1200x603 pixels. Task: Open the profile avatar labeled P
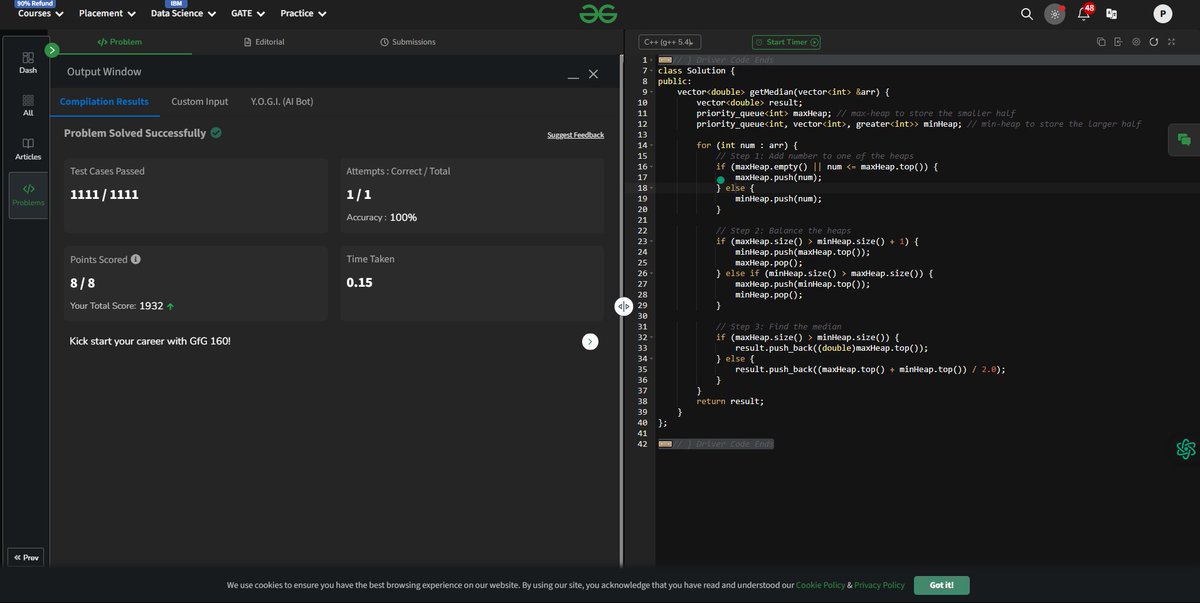click(1162, 14)
